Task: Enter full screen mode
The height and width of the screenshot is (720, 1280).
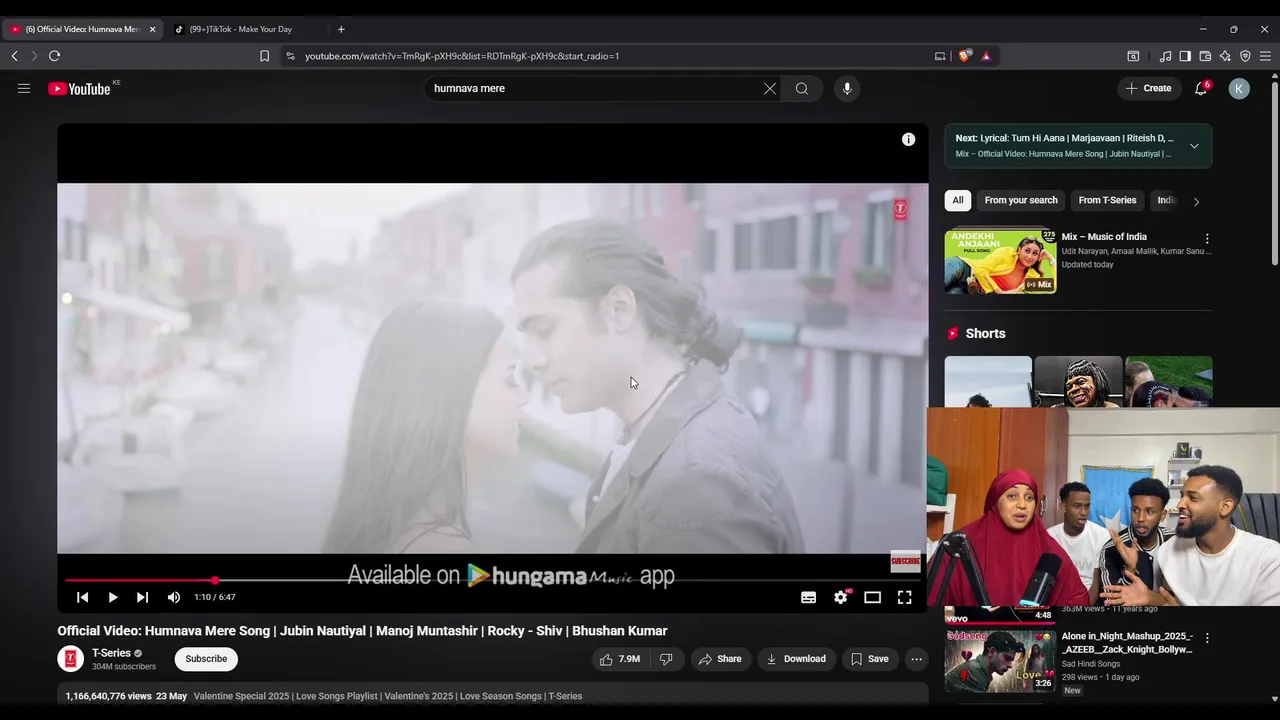Action: tap(904, 597)
